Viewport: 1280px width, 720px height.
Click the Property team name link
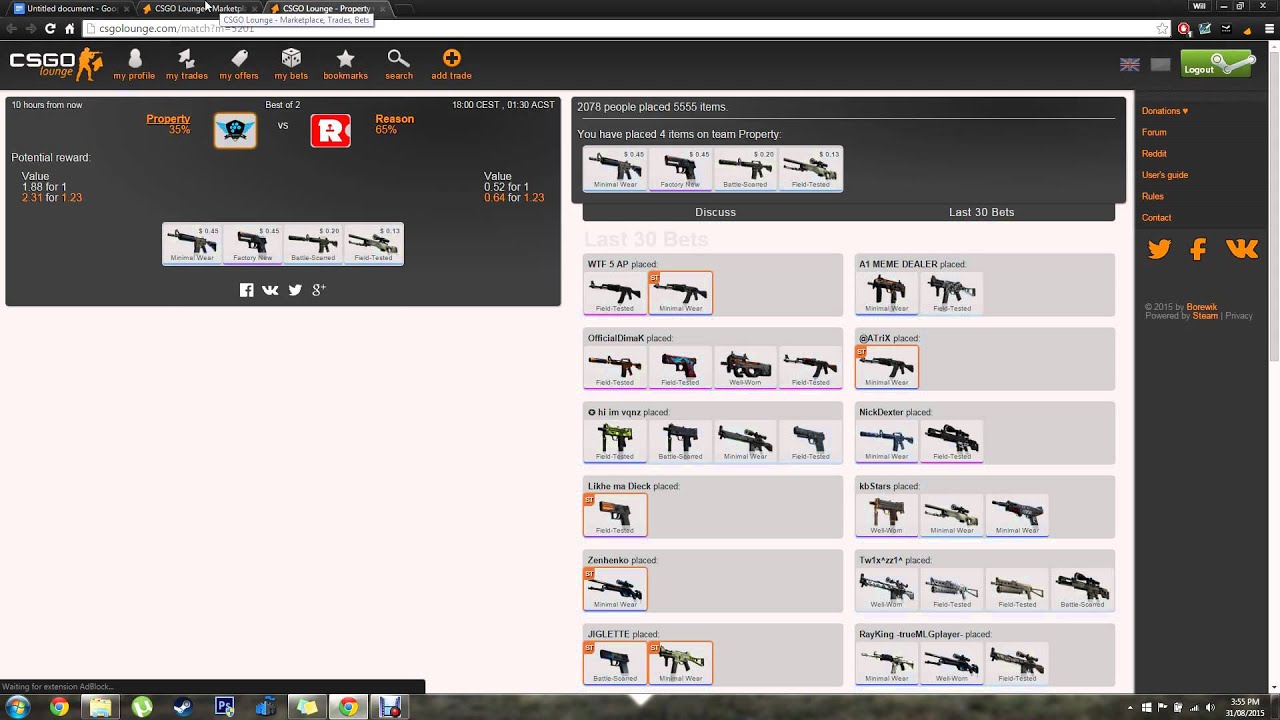tap(168, 119)
